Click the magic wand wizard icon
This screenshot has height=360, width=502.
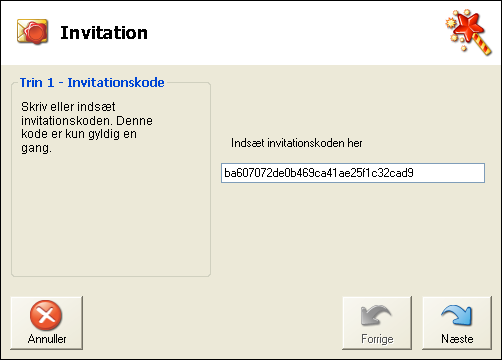[x=468, y=32]
